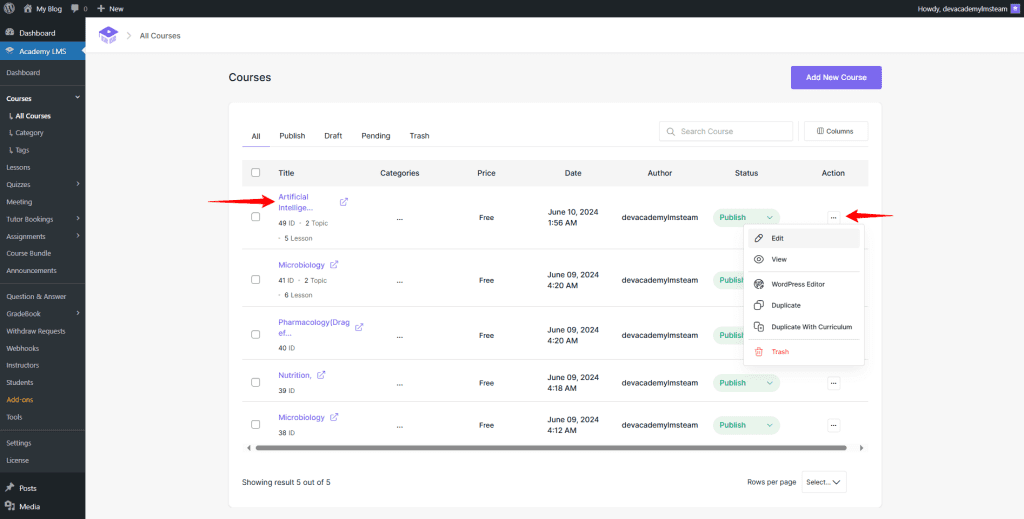Click the horizontal table scrollbar
1024x519 pixels.
point(550,448)
